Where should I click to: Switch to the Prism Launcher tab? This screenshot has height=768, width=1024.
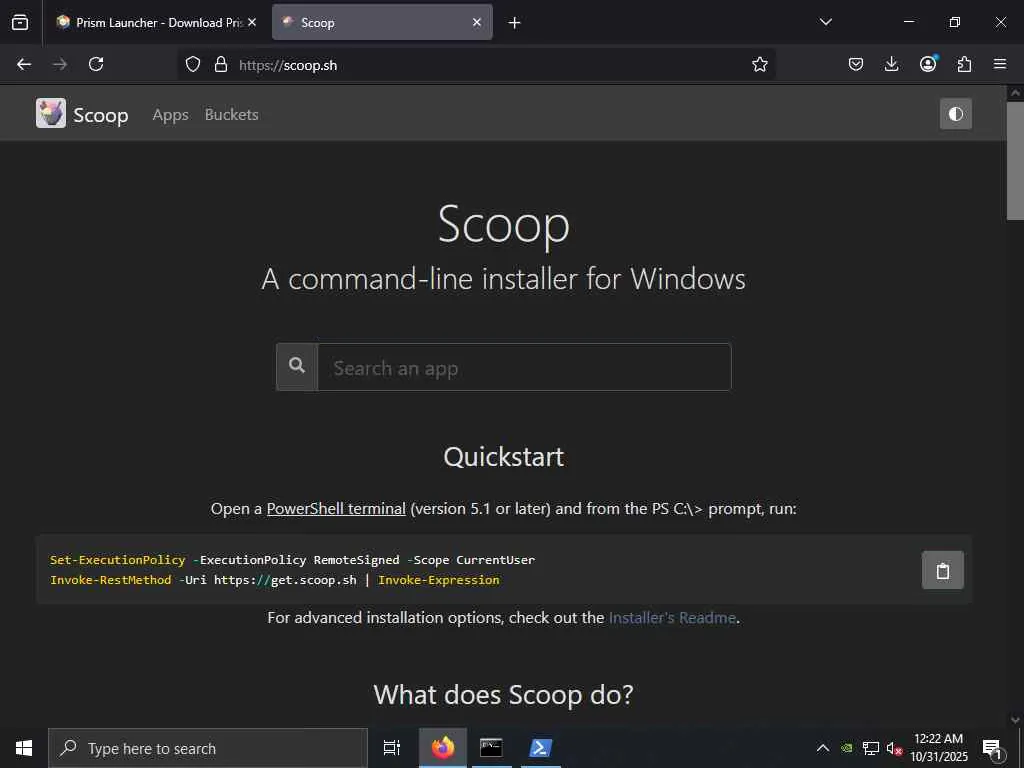click(x=156, y=22)
